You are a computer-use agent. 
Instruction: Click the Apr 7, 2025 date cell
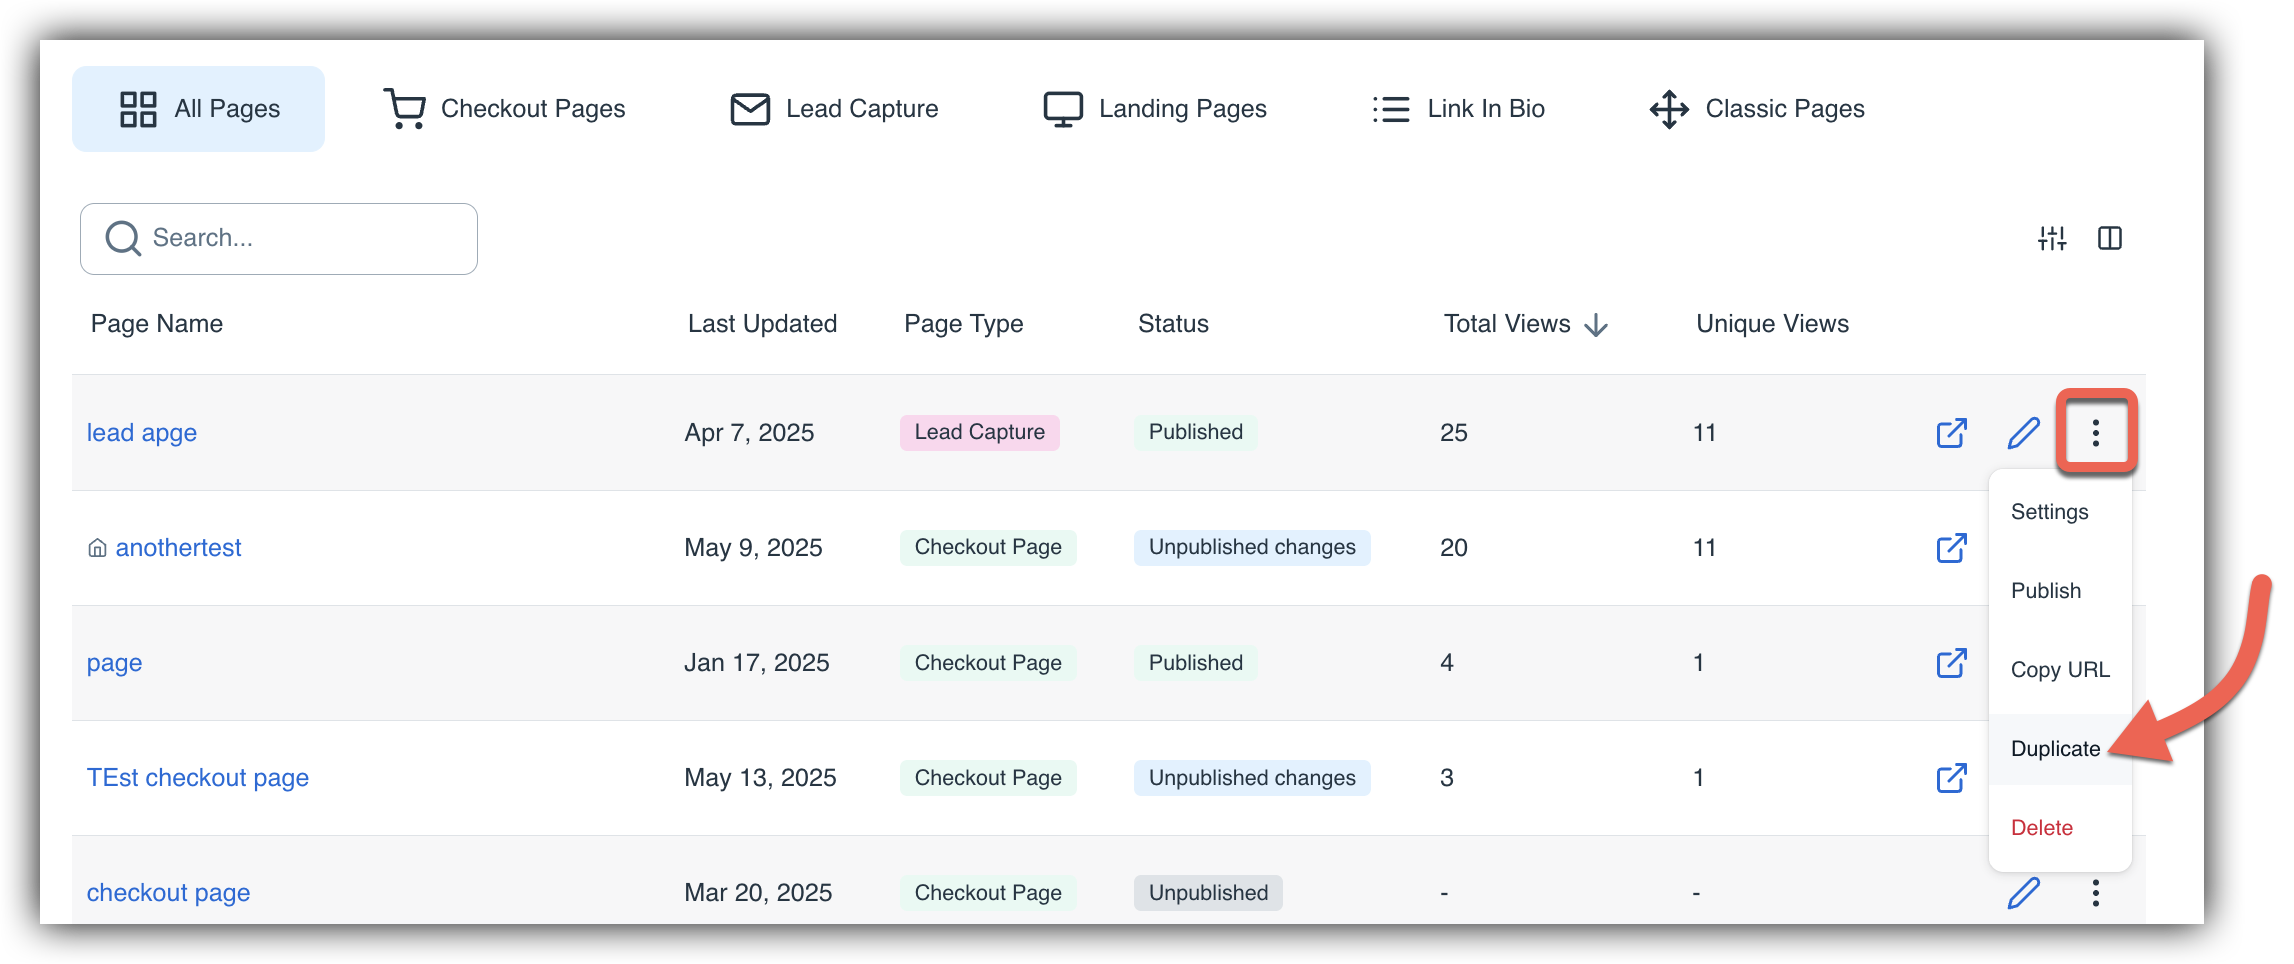[x=749, y=433]
